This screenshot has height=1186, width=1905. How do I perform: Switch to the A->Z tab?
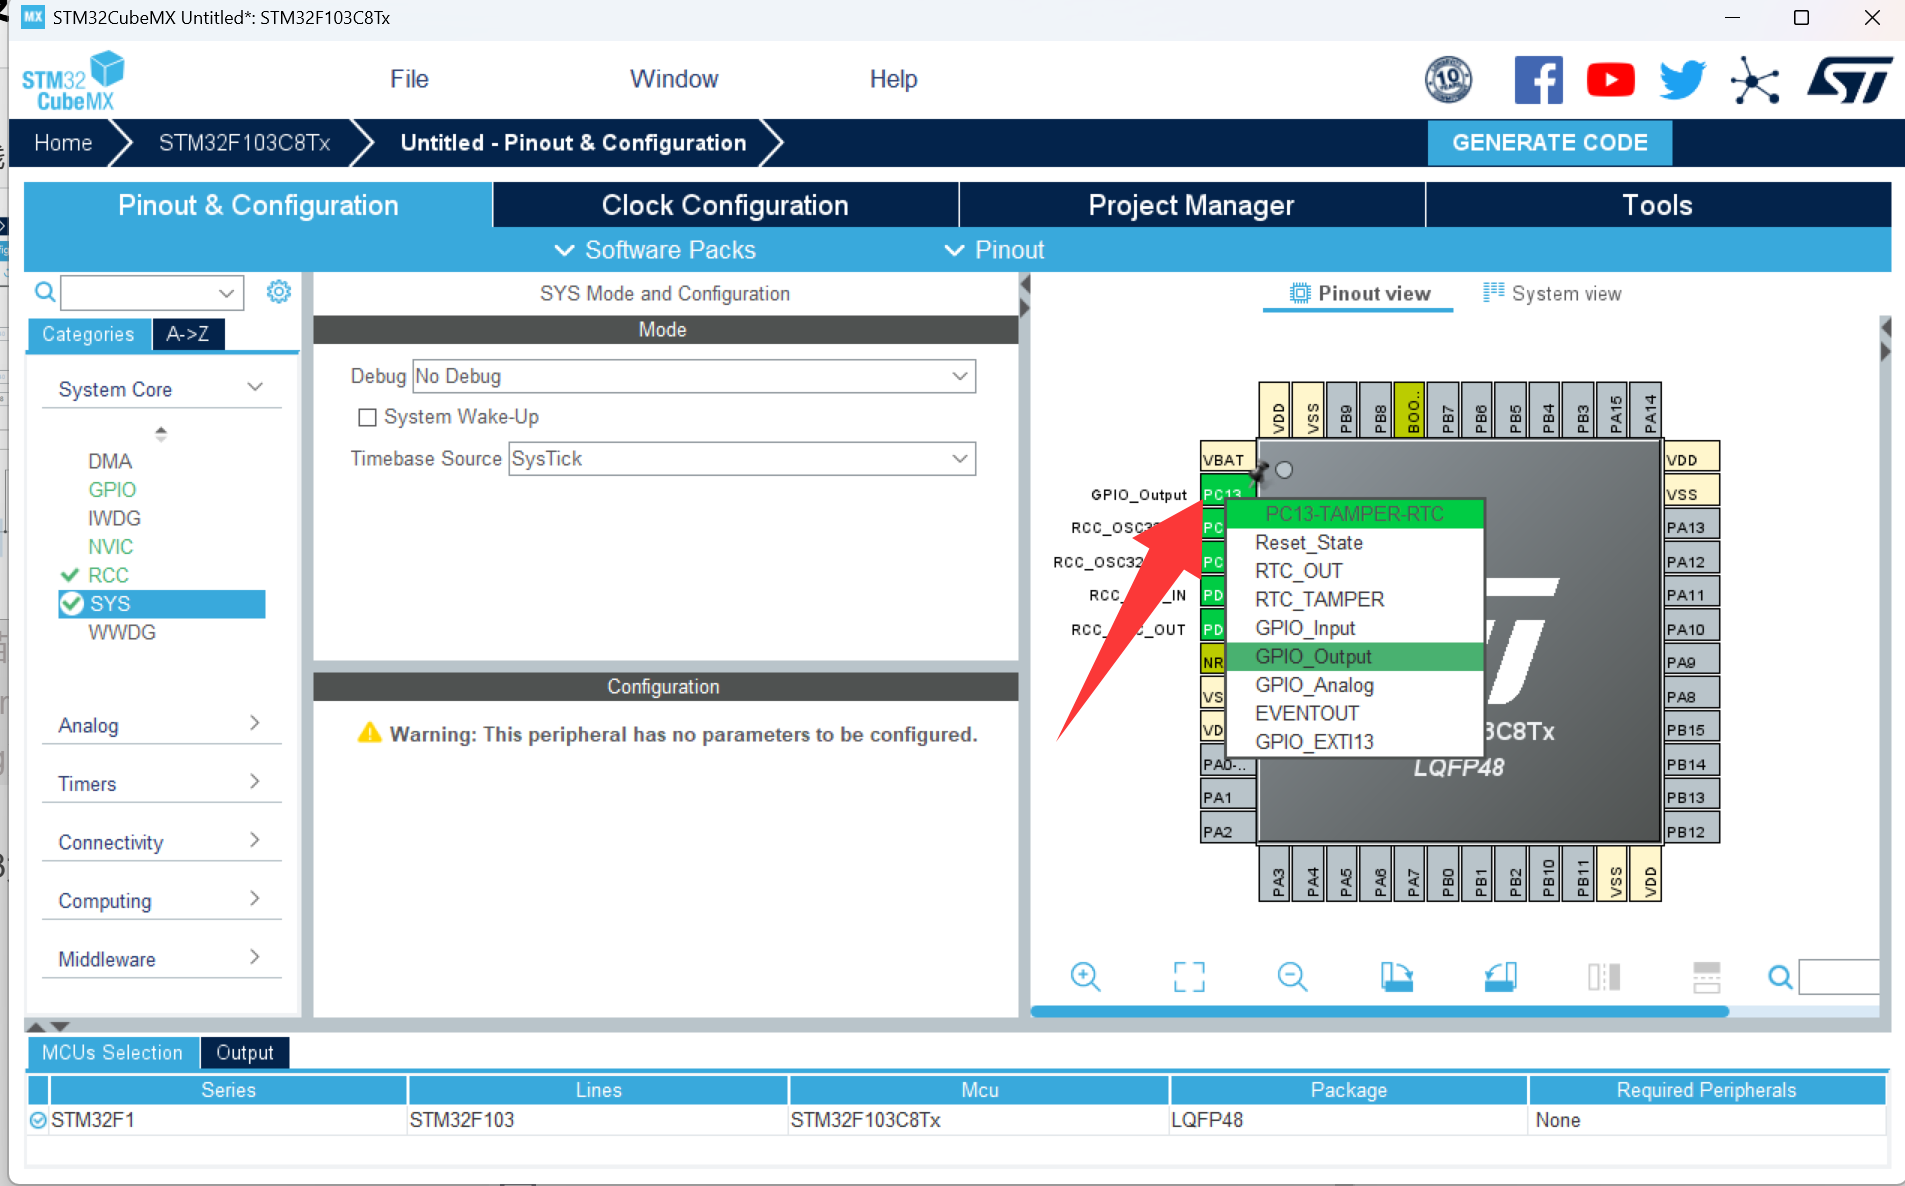(188, 334)
